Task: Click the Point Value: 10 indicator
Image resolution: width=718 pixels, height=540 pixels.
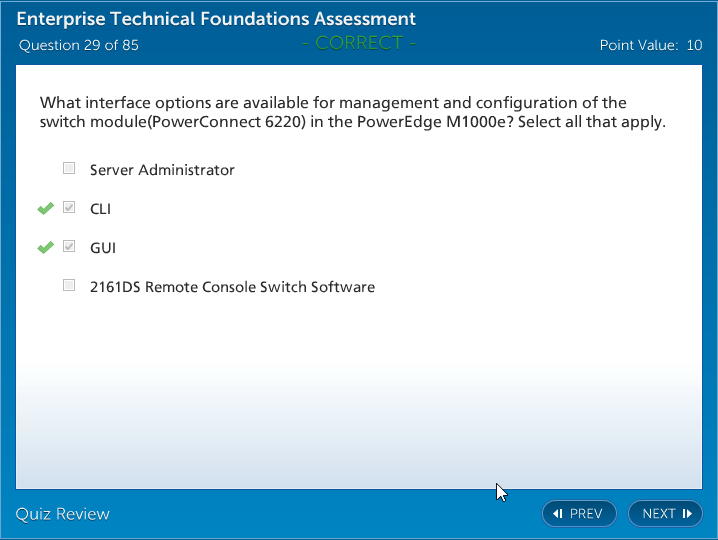Action: tap(650, 45)
